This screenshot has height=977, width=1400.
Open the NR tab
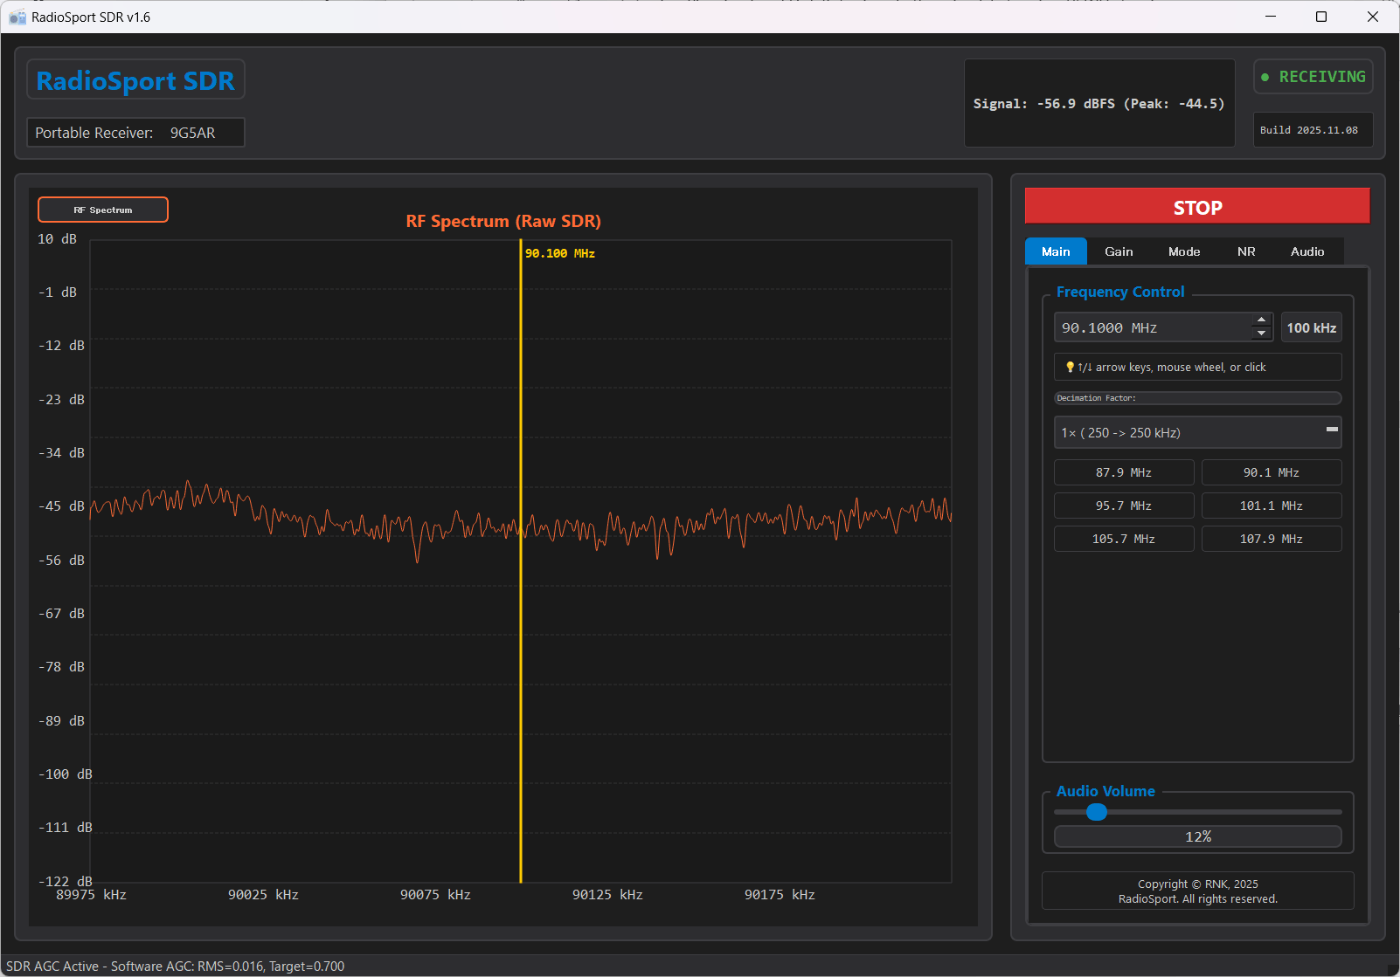click(1246, 251)
